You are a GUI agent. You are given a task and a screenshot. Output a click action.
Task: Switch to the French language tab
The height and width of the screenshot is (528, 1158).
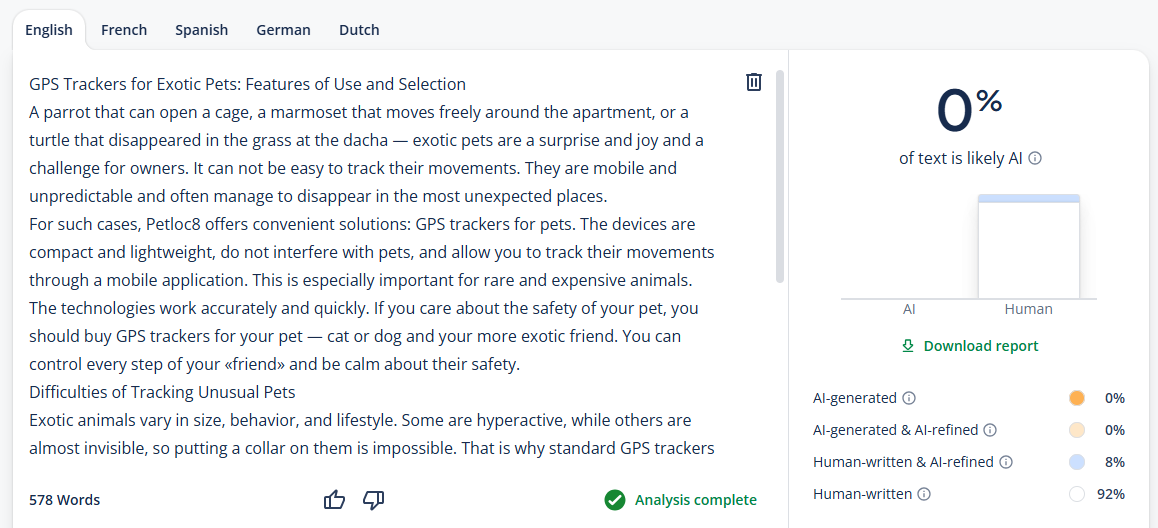pos(124,30)
